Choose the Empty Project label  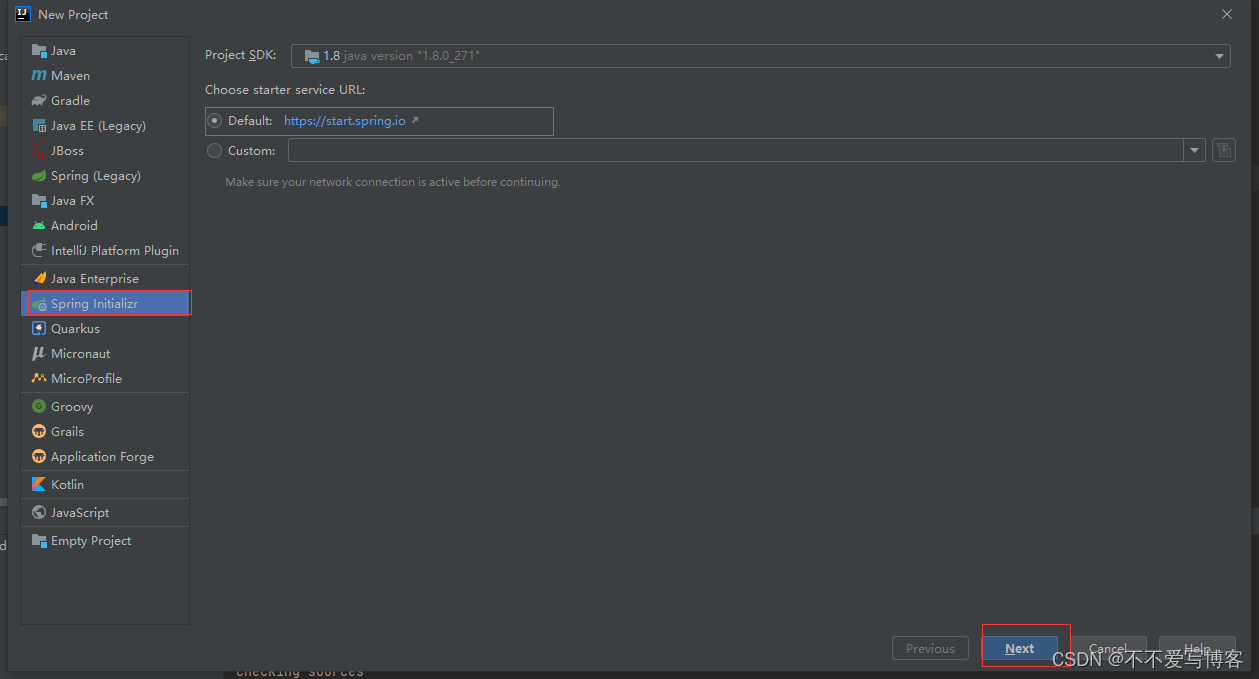tap(91, 541)
